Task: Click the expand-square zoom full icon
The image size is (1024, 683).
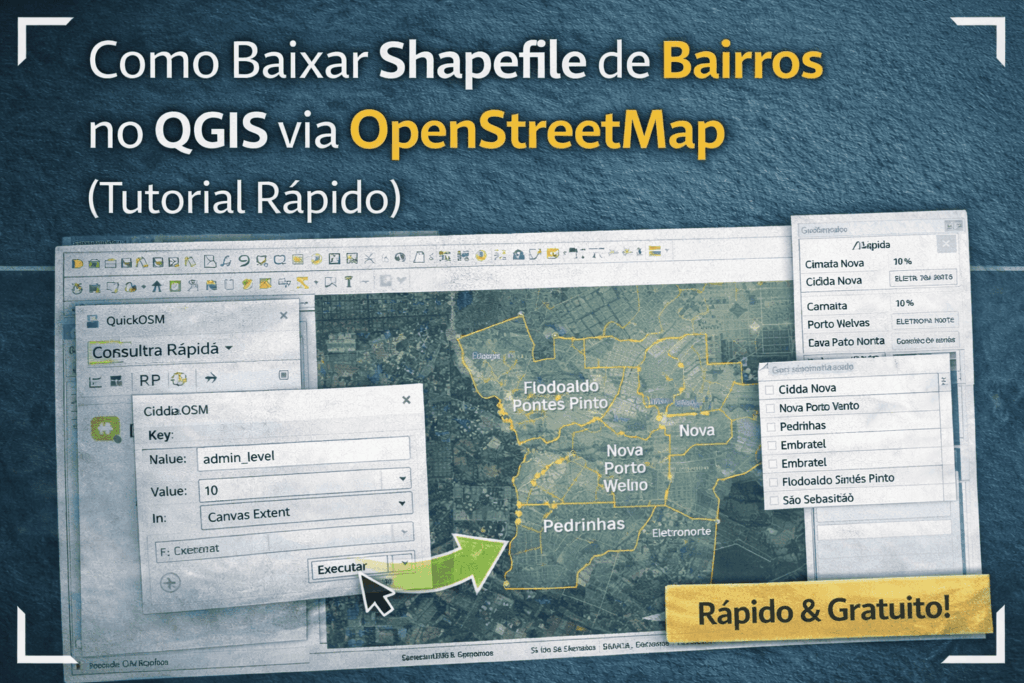Action: pyautogui.click(x=334, y=258)
